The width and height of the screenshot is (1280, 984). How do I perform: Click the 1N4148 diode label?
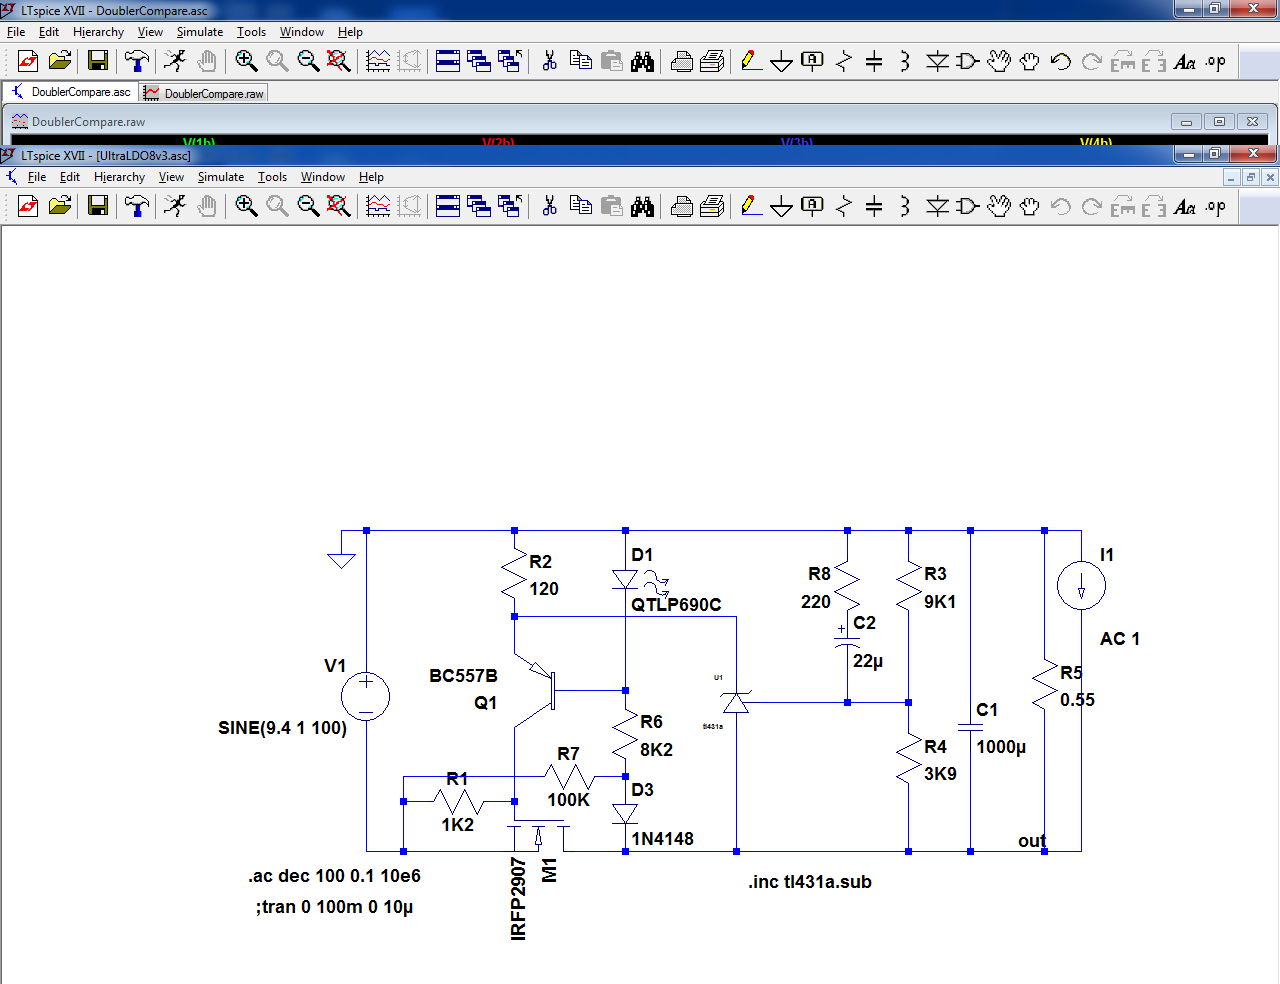[x=662, y=839]
